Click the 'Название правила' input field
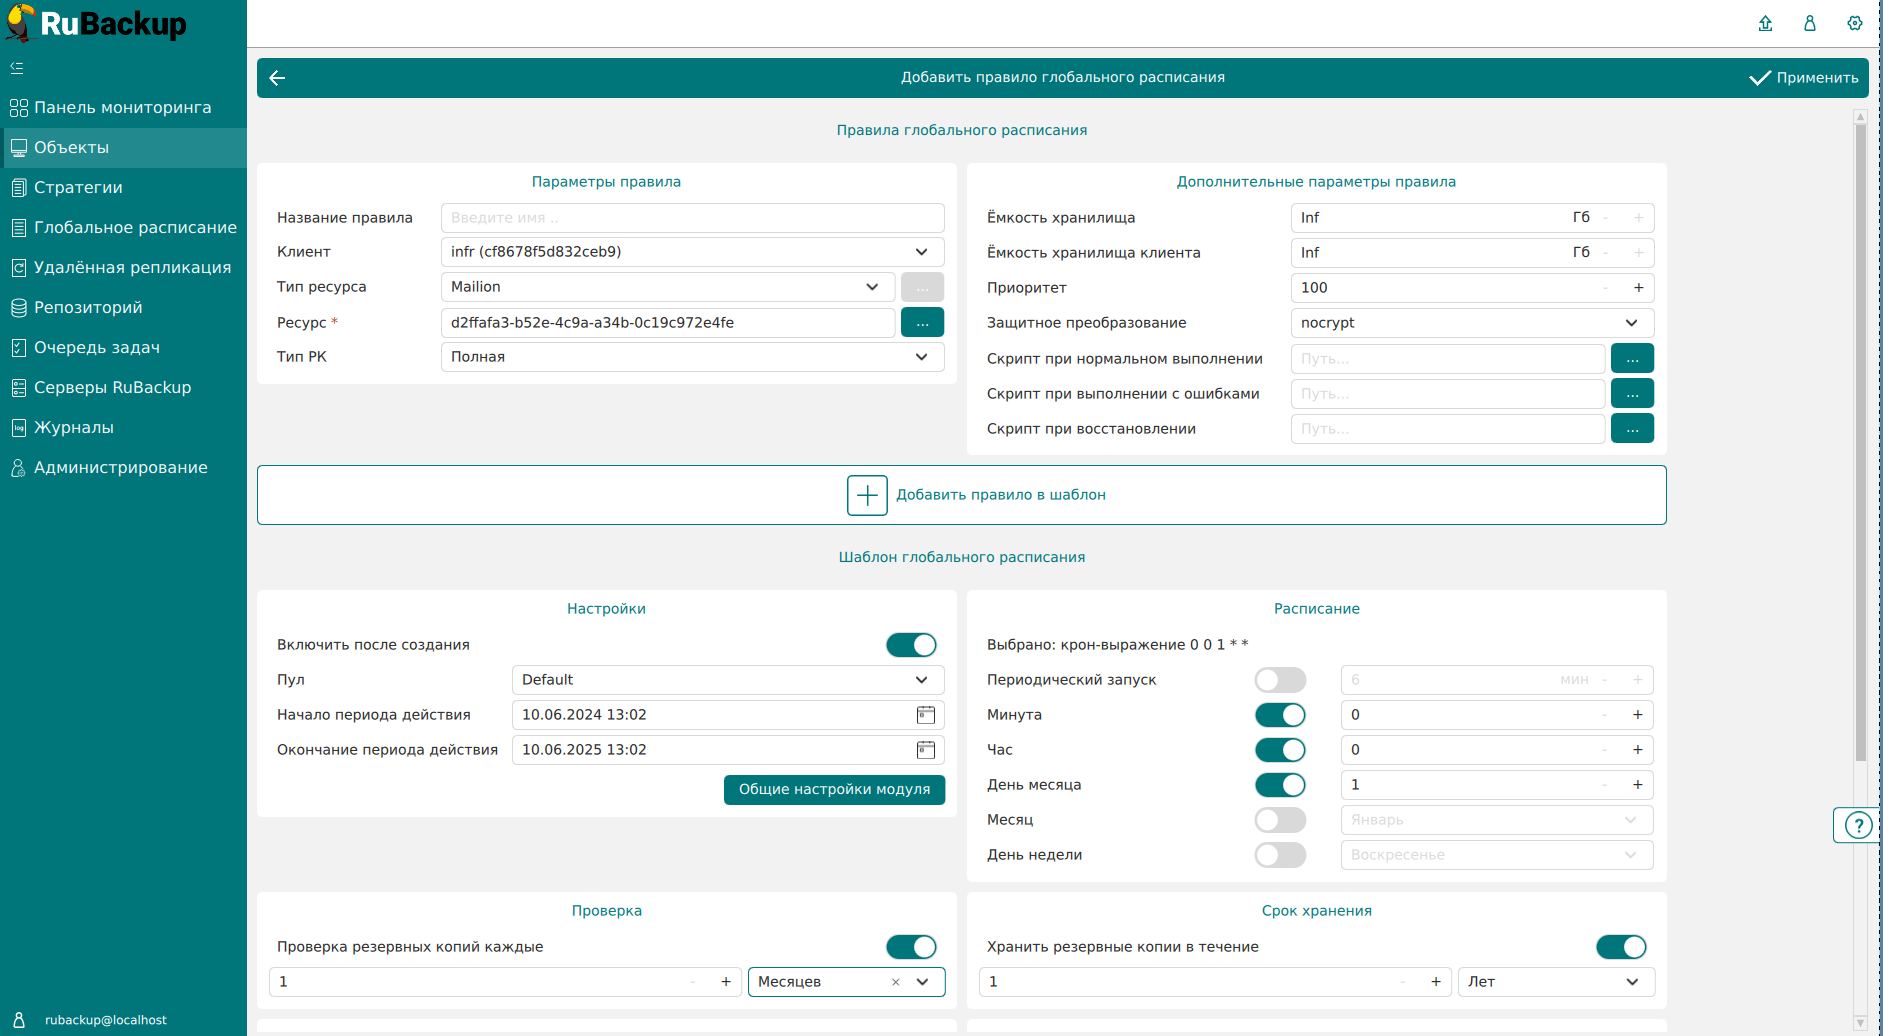Screen dimensions: 1883x1036 pyautogui.click(x=692, y=218)
